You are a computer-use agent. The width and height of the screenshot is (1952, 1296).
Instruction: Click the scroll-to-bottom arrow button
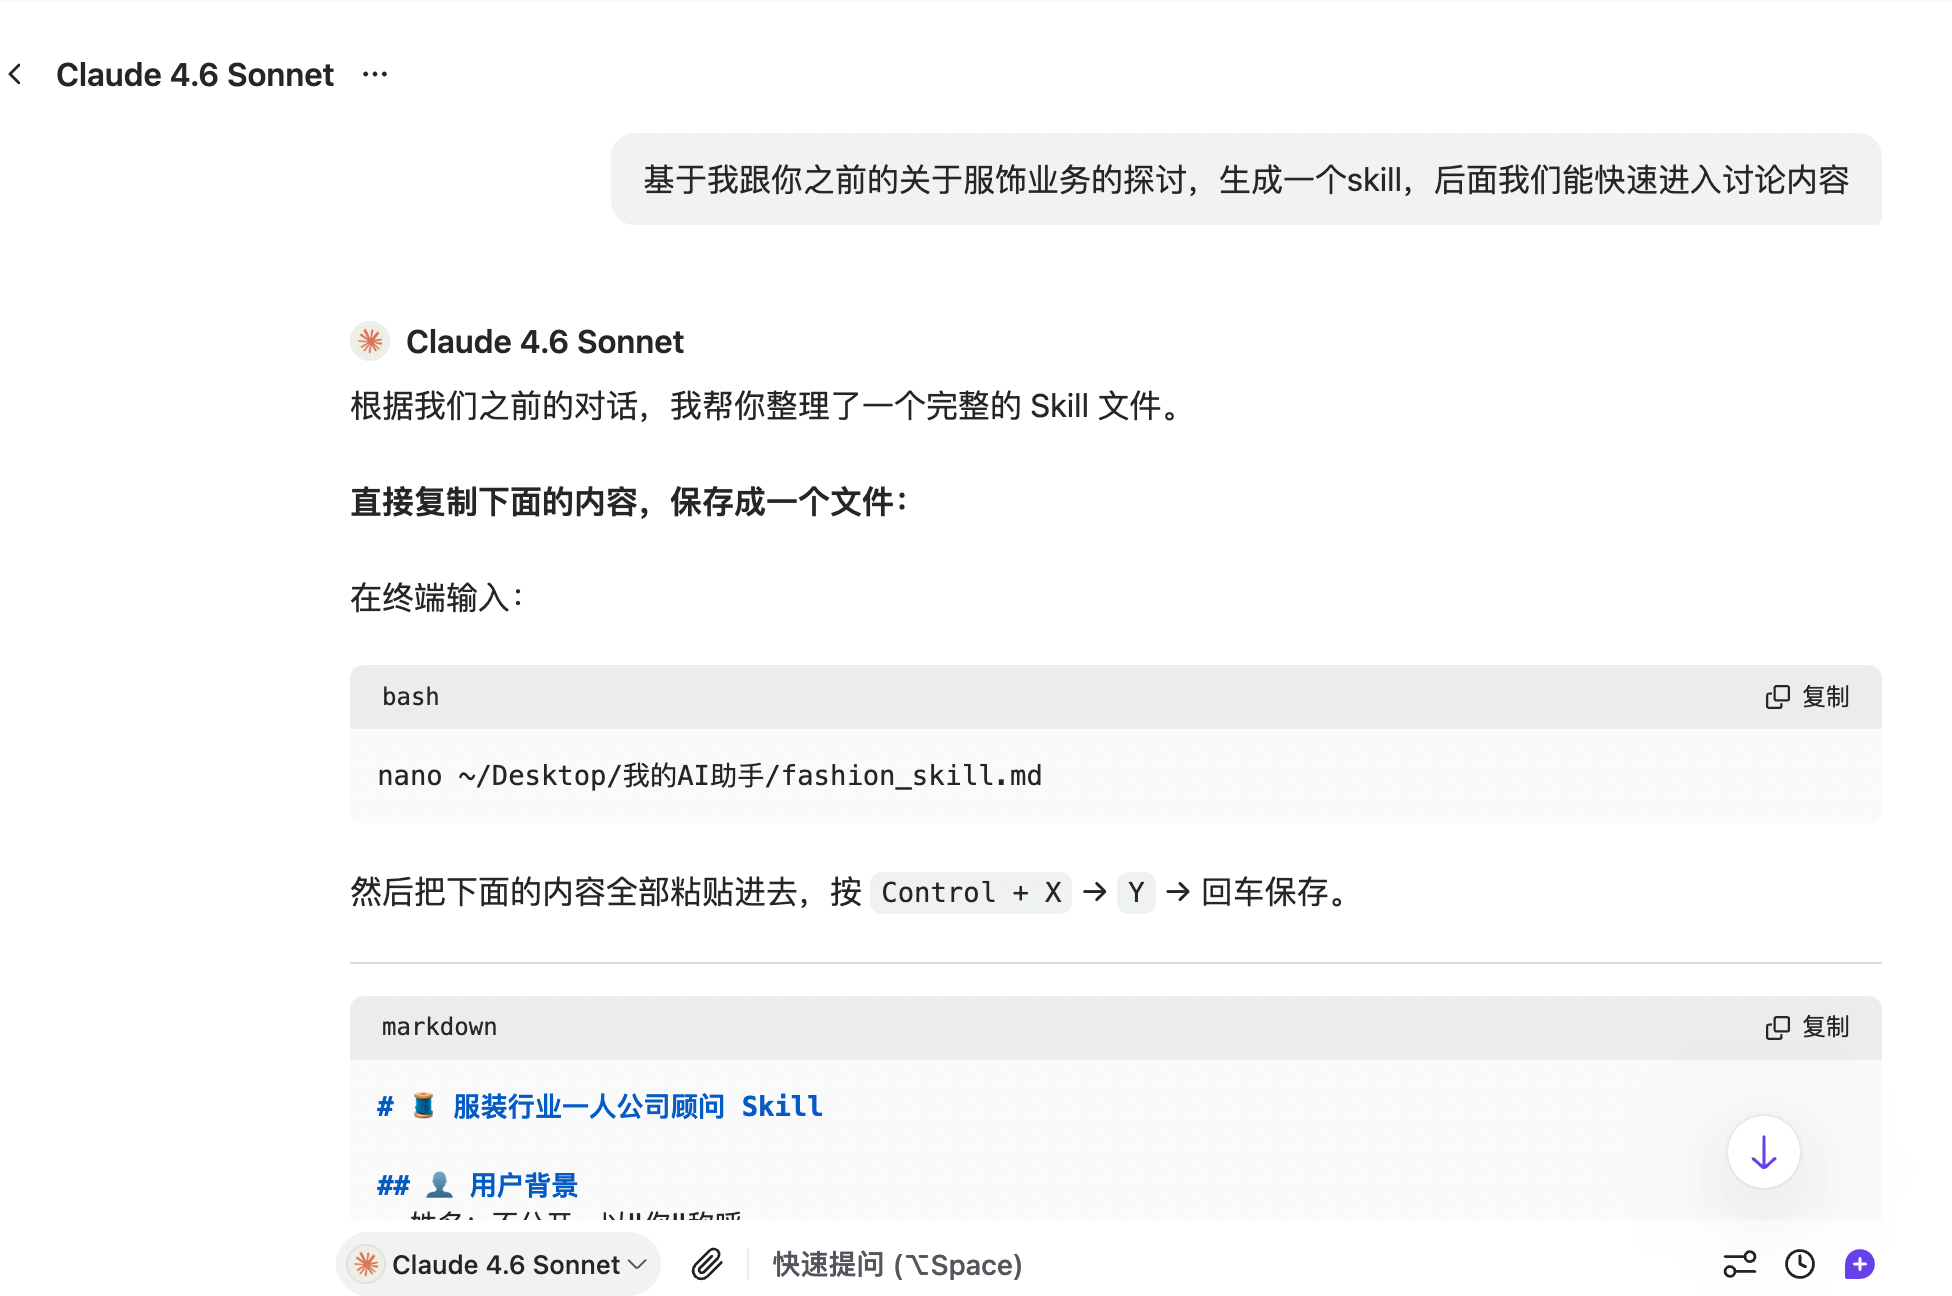1763,1152
